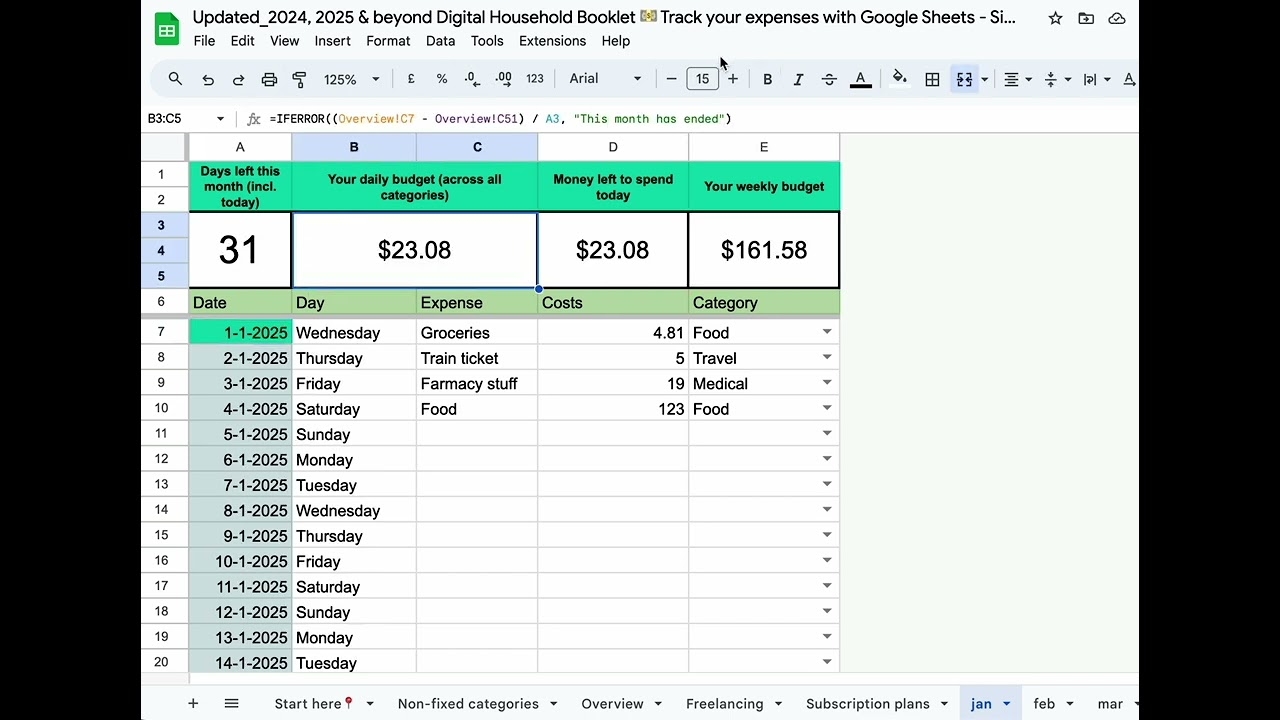Open the Format menu

(388, 41)
